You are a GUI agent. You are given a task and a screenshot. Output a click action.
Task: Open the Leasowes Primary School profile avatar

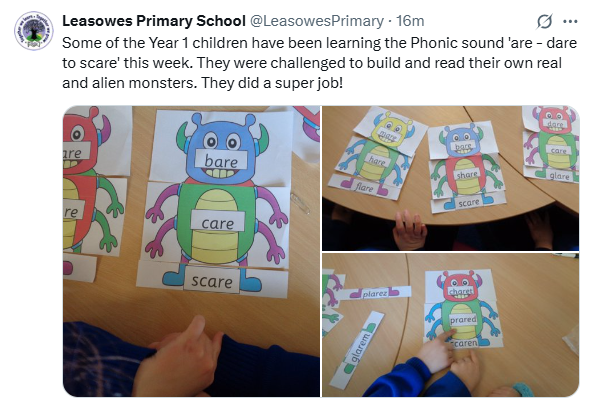tap(34, 31)
